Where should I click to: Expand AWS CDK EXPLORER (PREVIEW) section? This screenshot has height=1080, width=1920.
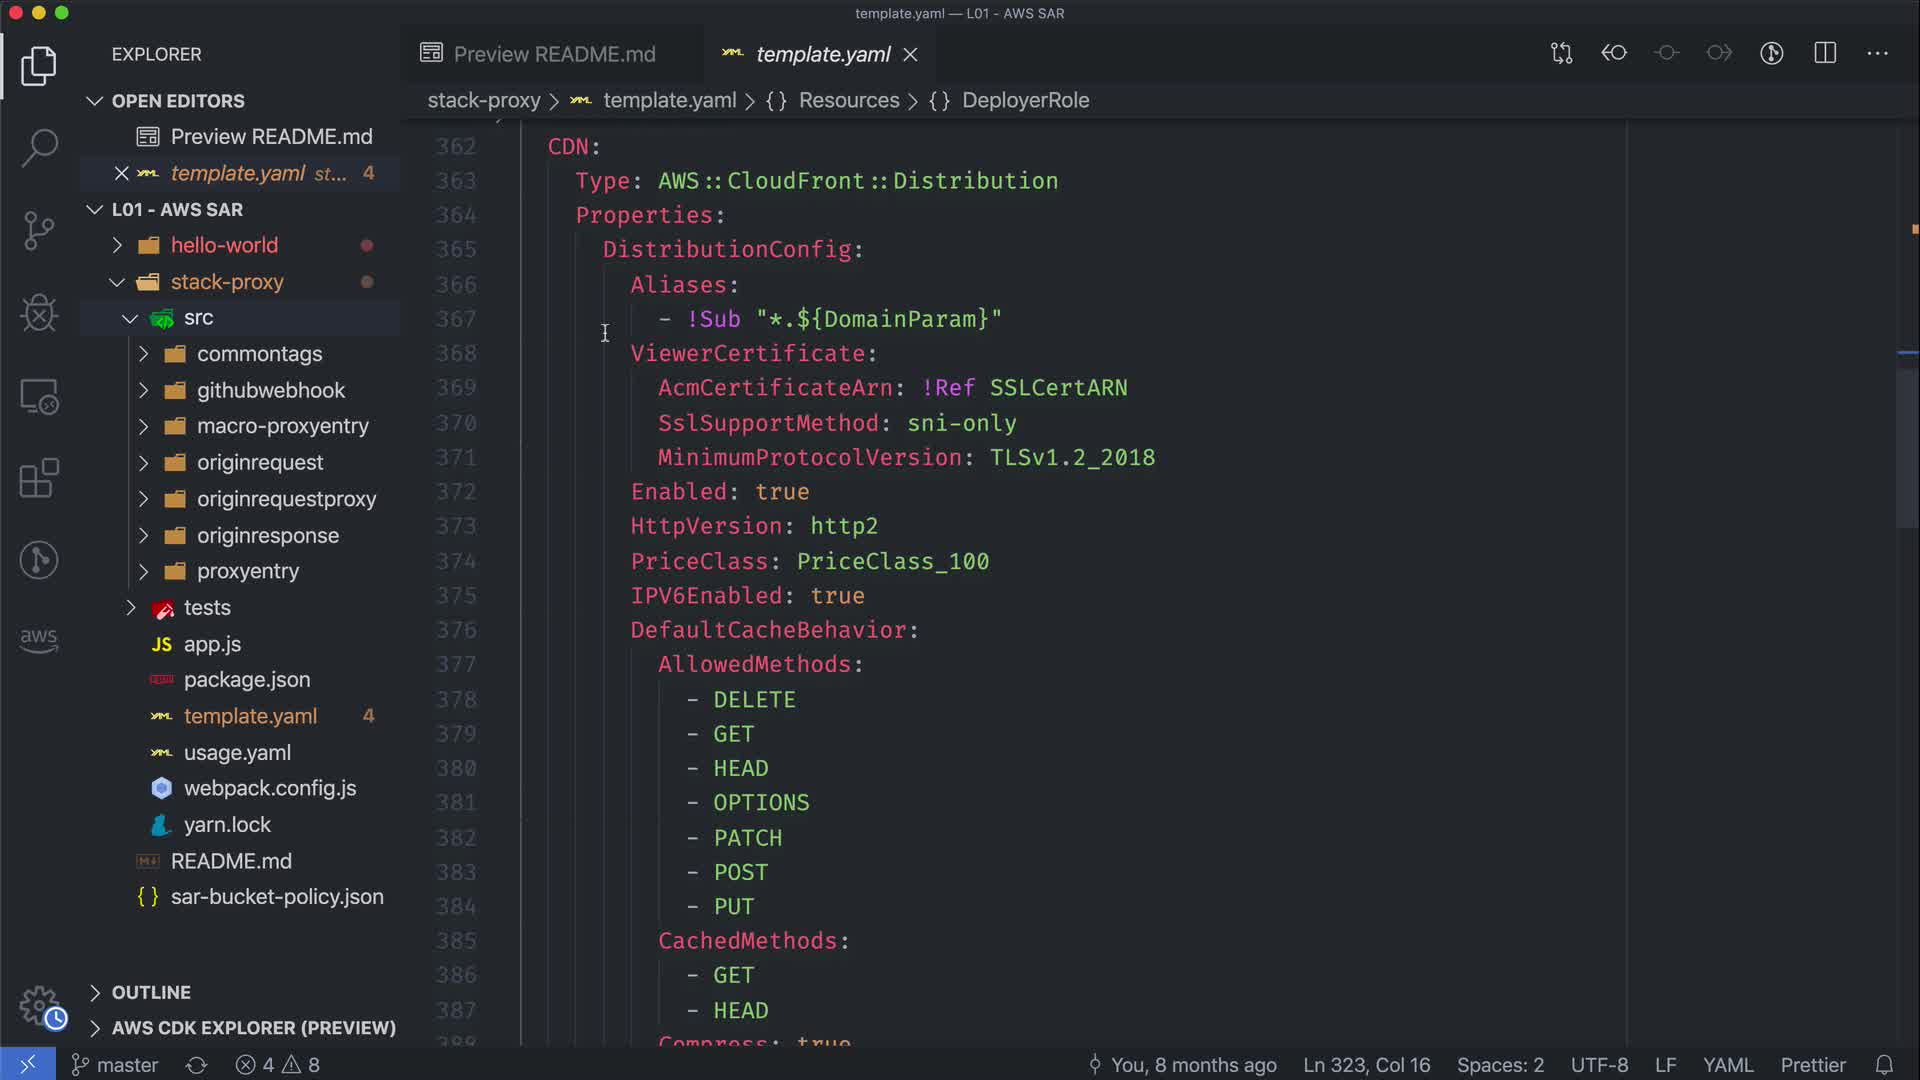253,1028
